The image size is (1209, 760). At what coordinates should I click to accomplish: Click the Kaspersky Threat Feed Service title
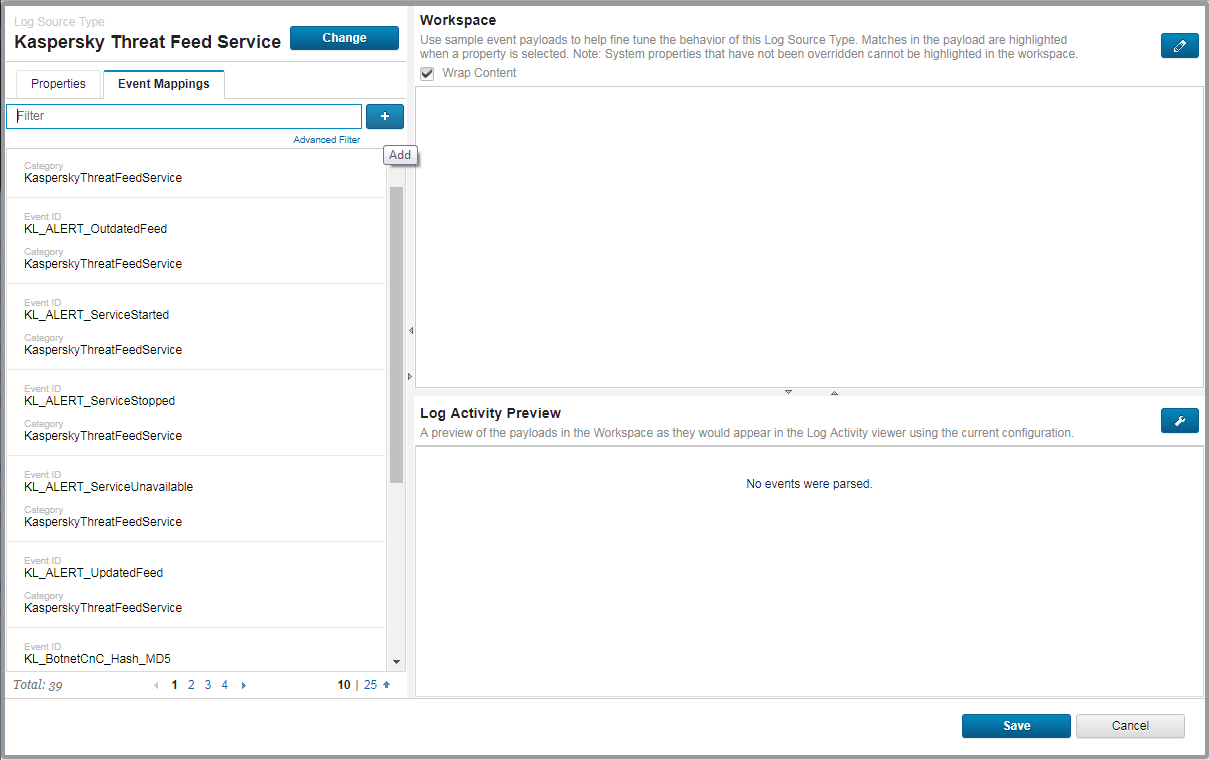coord(148,42)
